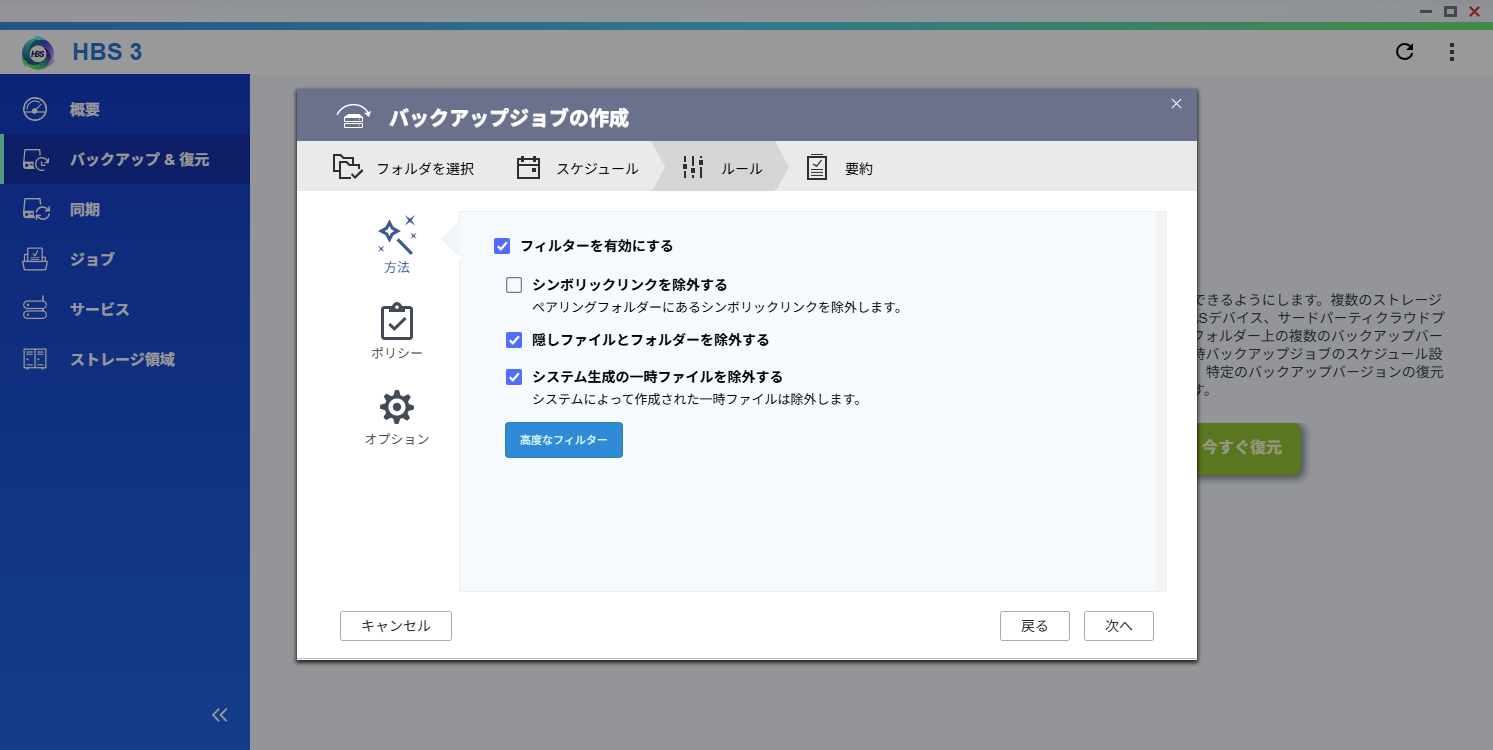Collapse the left sidebar with double chevron
Viewport: 1493px width, 750px height.
220,714
